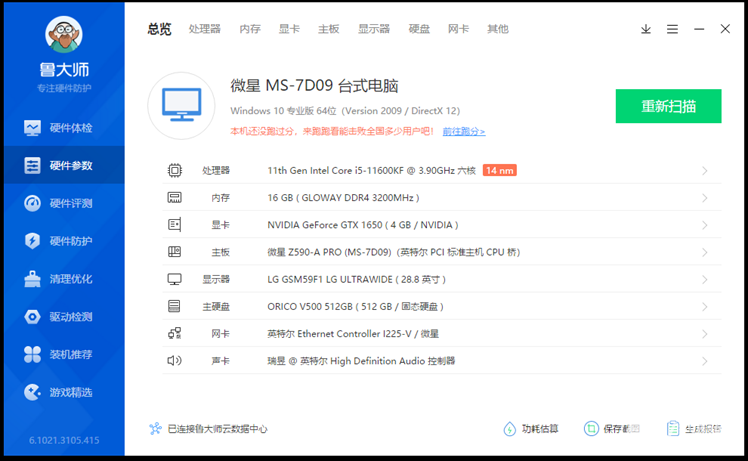Click the 保存截图 save screenshot icon
The height and width of the screenshot is (461, 748).
pos(591,429)
